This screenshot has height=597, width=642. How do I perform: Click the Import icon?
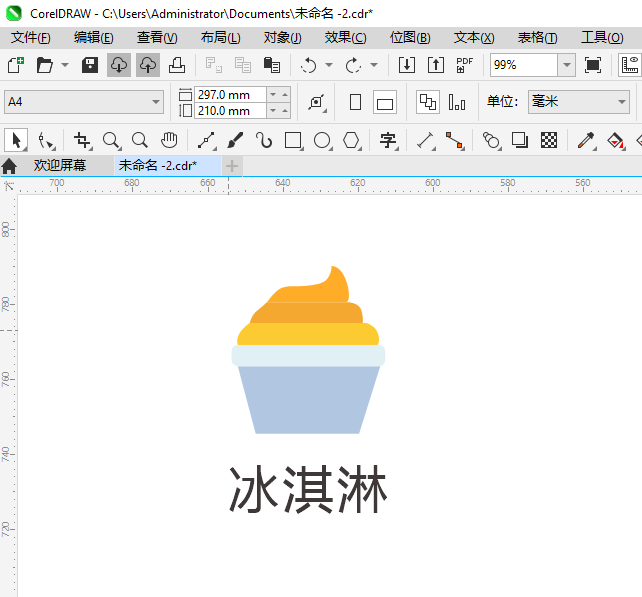tap(407, 65)
